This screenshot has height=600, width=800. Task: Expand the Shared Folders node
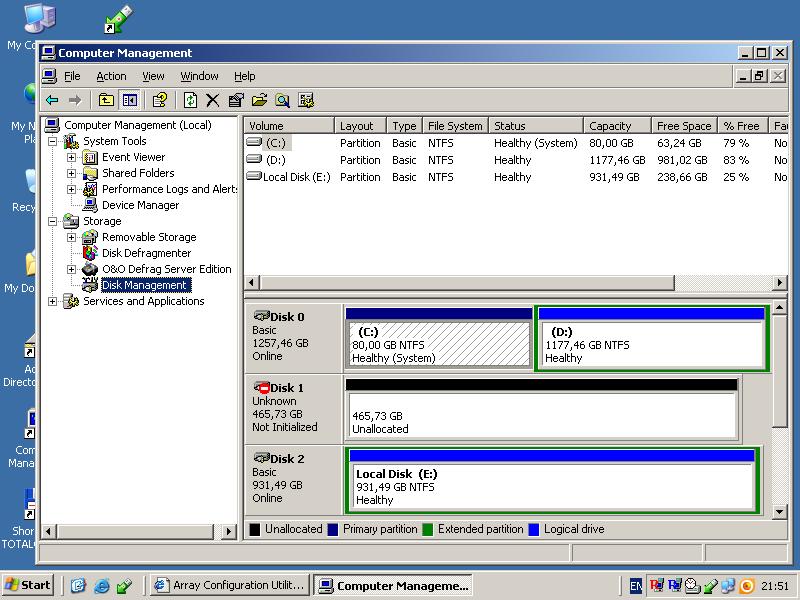pyautogui.click(x=71, y=173)
